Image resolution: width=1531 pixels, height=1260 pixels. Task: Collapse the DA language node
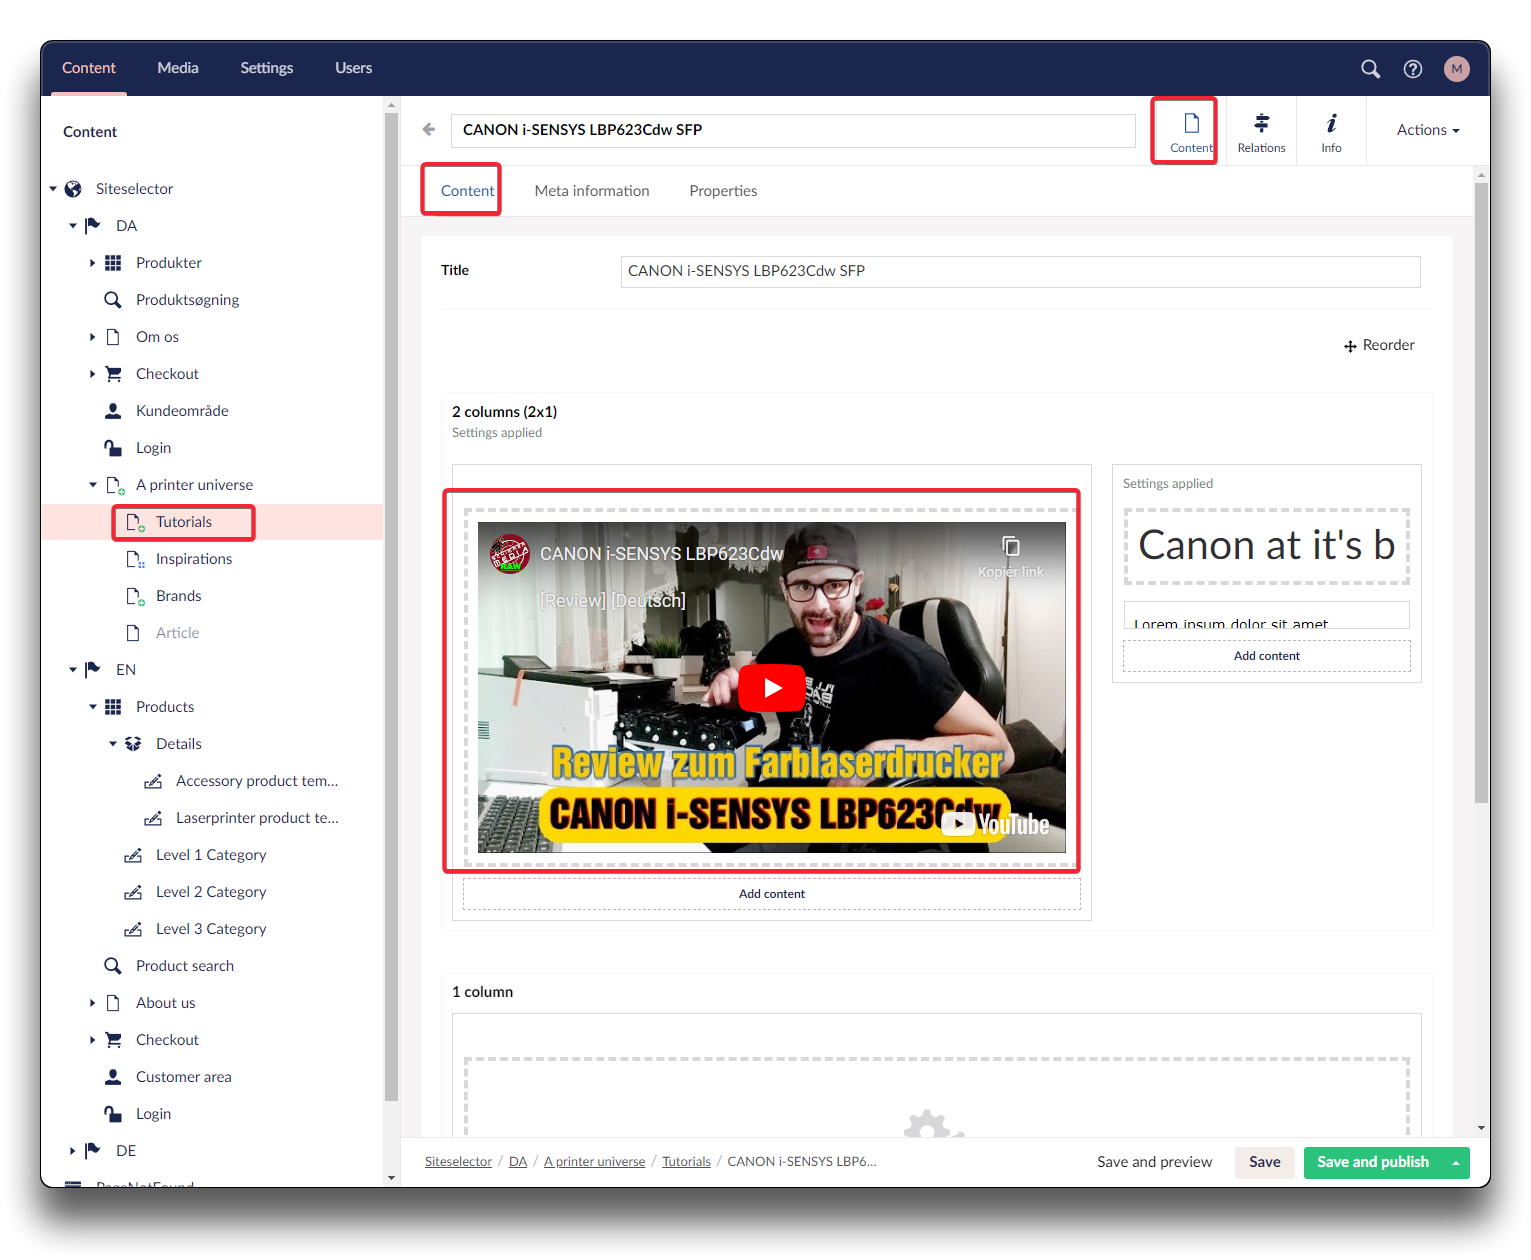pyautogui.click(x=73, y=226)
